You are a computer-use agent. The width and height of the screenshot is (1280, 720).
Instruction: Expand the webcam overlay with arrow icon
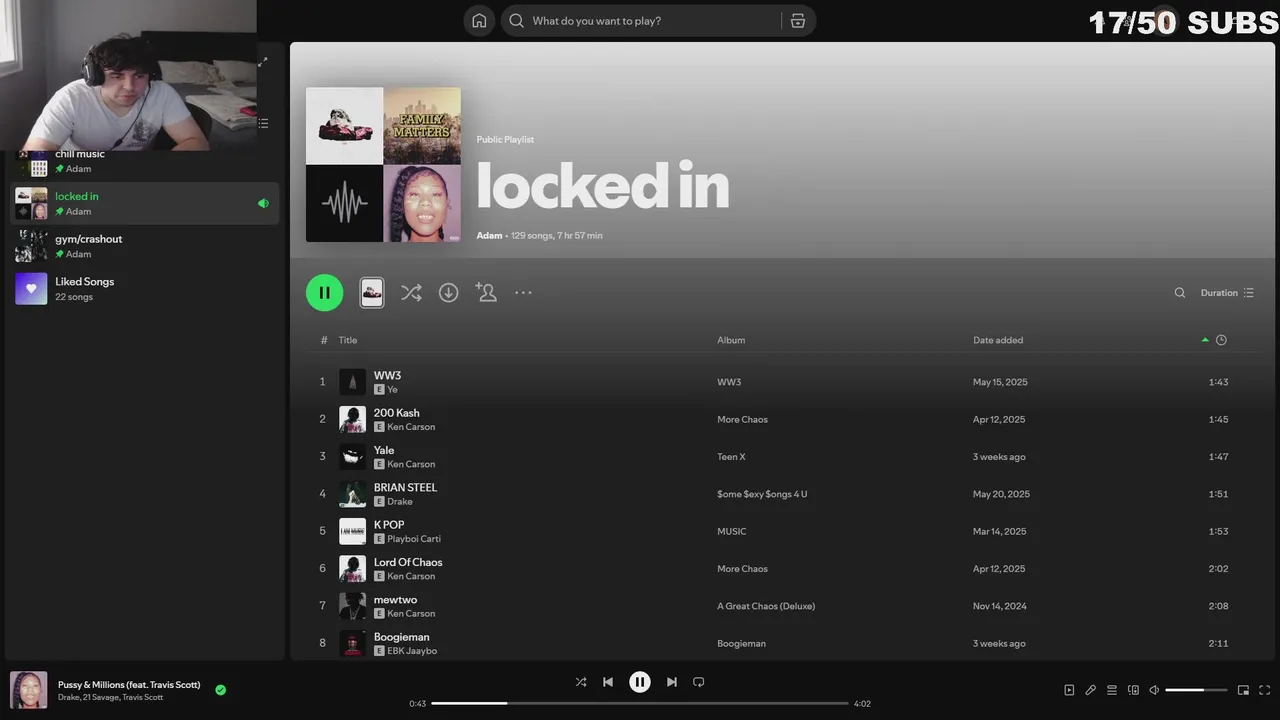click(262, 62)
